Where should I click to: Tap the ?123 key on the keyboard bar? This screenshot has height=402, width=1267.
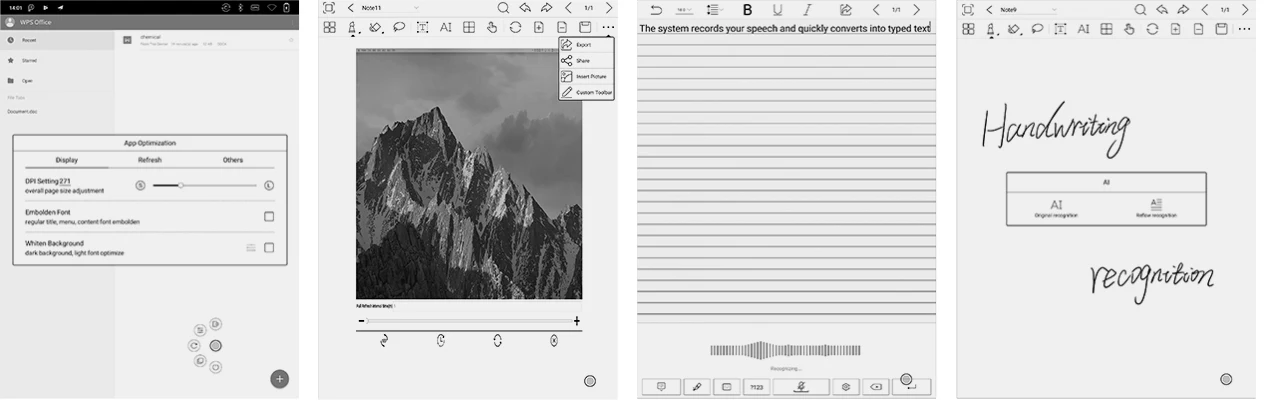[755, 386]
